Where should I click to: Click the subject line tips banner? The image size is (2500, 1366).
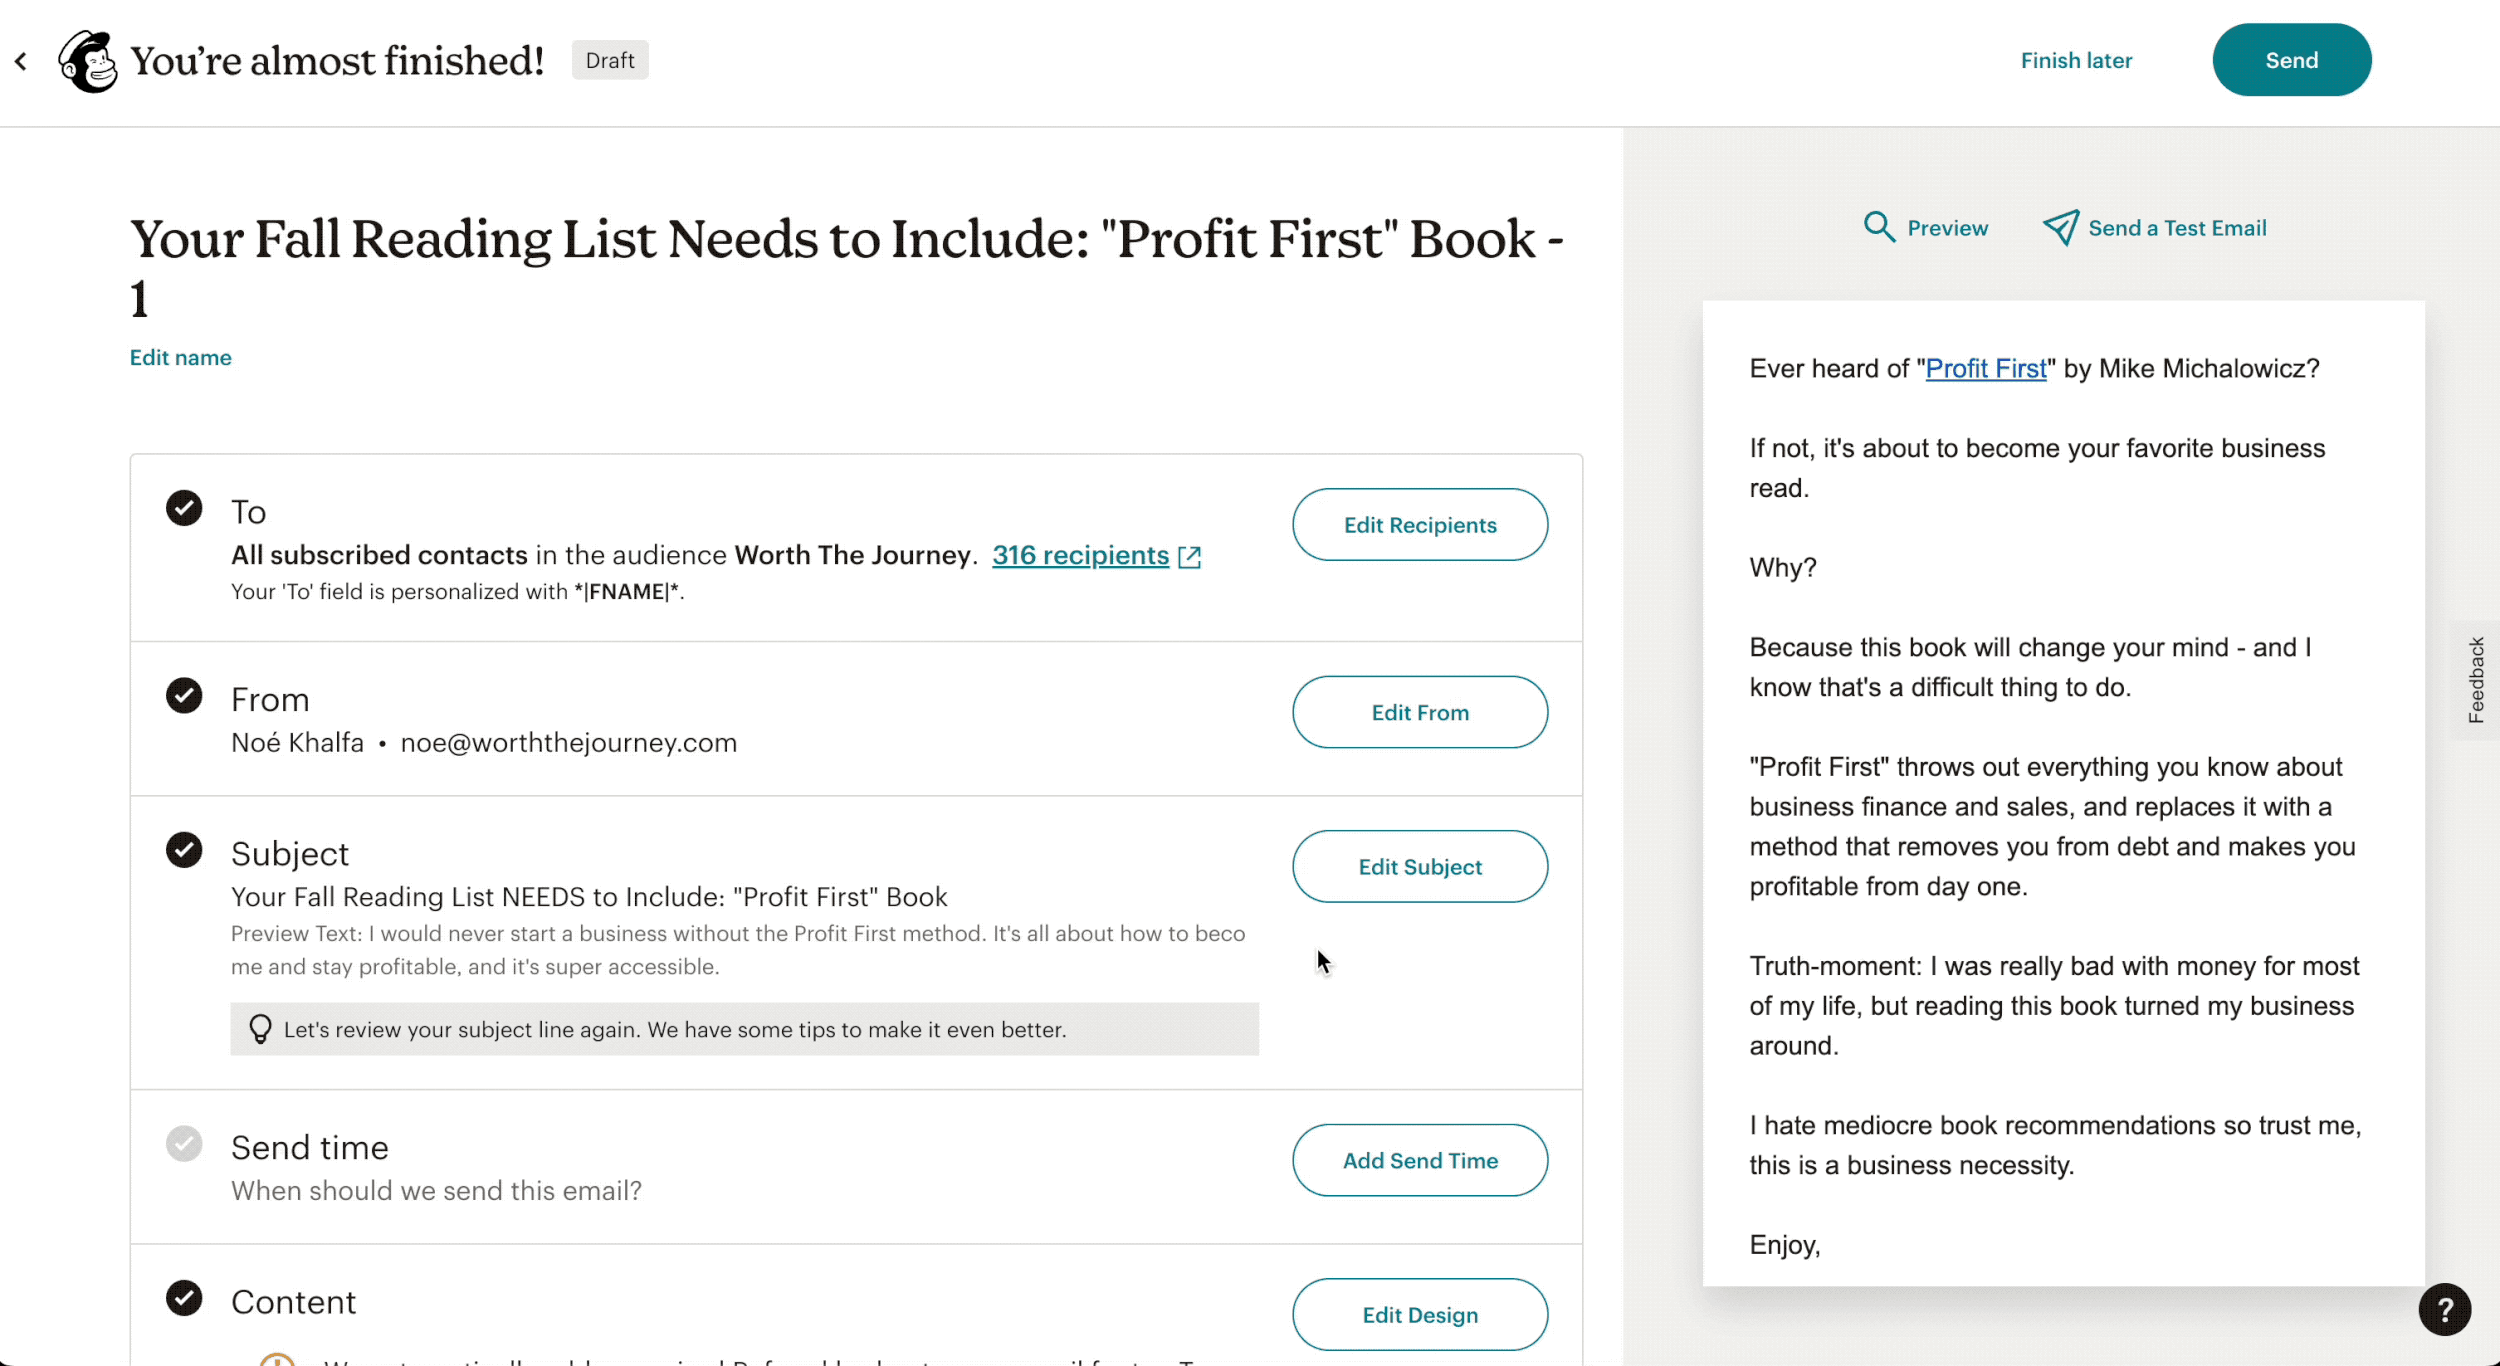pyautogui.click(x=744, y=1029)
